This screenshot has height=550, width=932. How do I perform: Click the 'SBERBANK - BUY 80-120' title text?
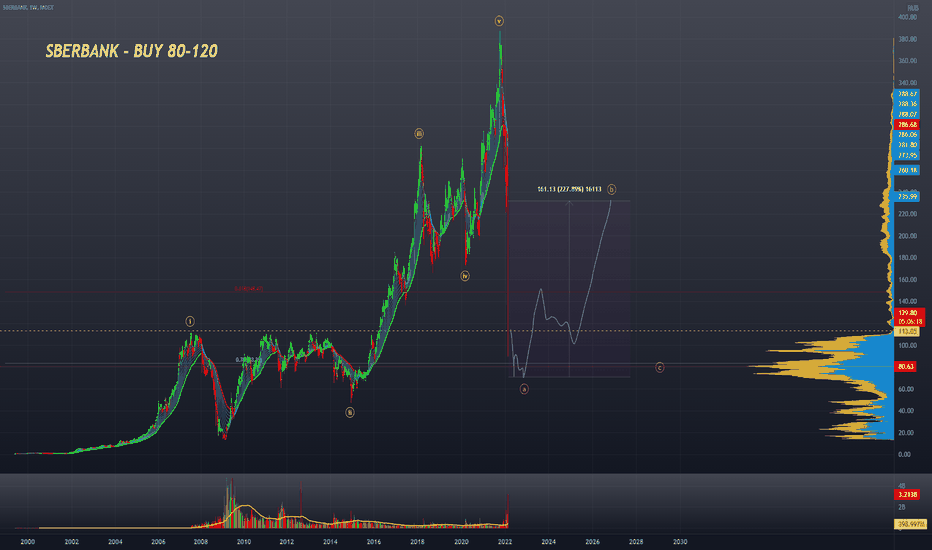pos(131,51)
